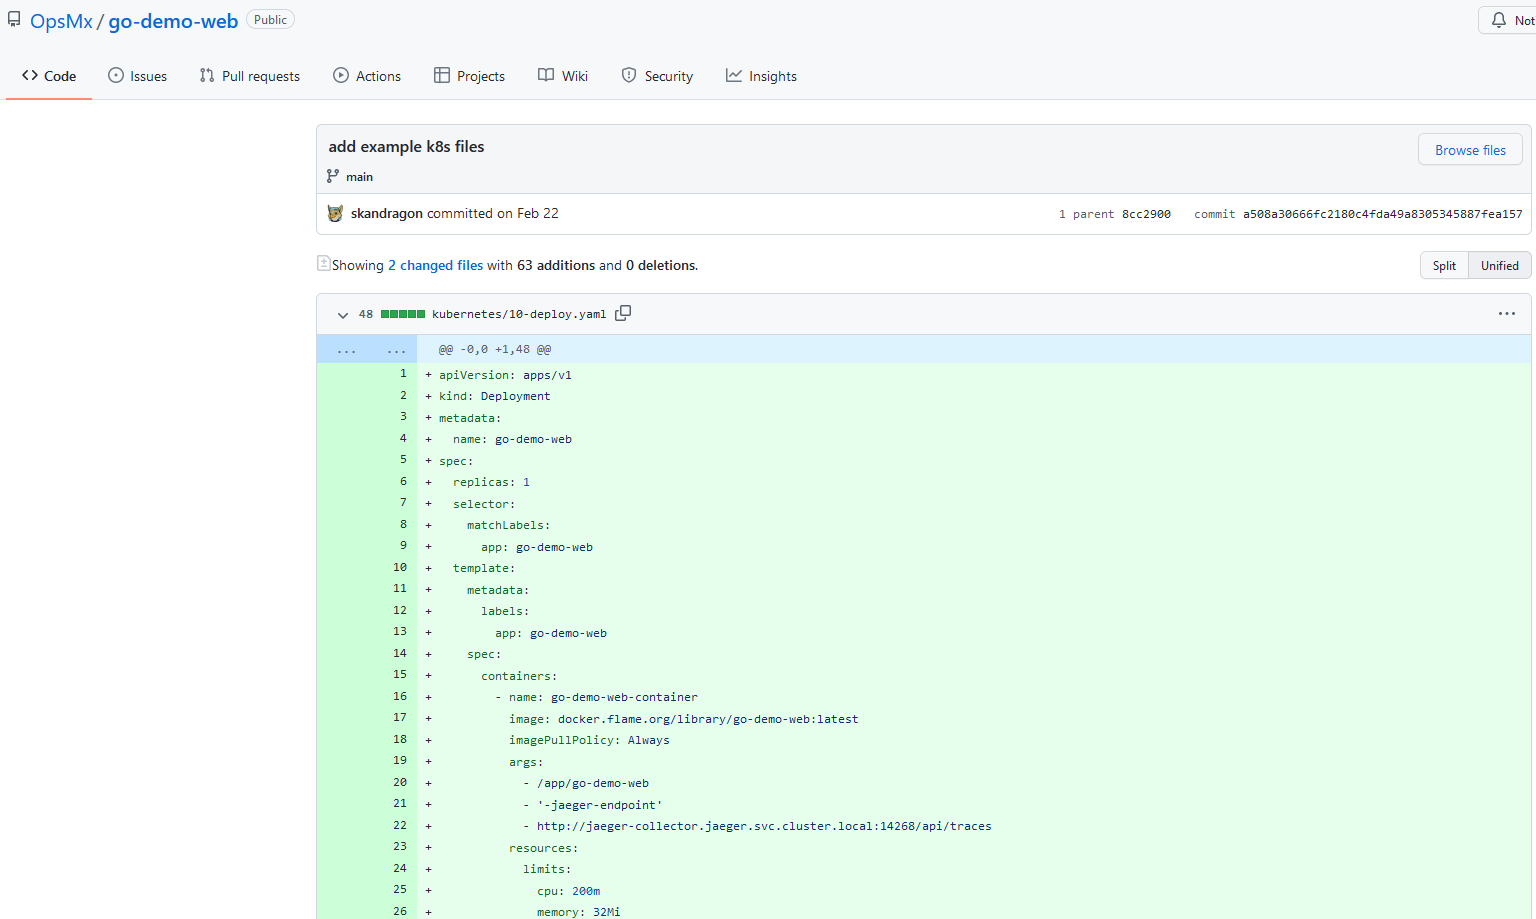Open the Insights graph icon
Screen dimensions: 1536x919
coord(733,75)
